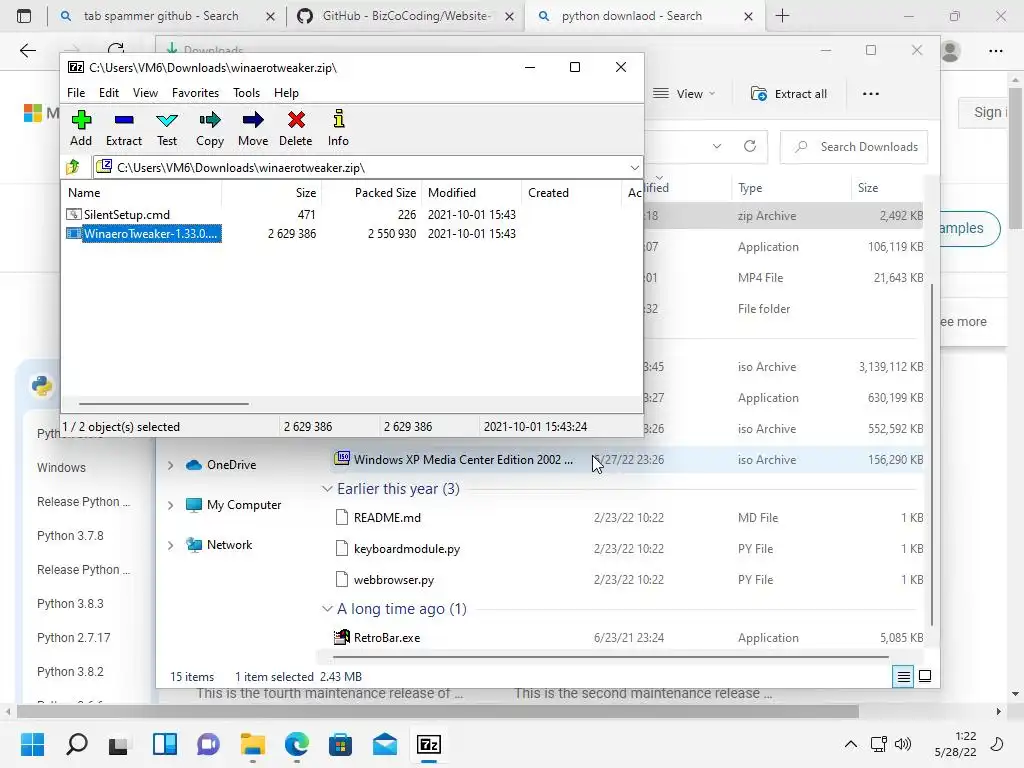Run the Test archive tool
Viewport: 1024px width, 768px height.
[x=167, y=128]
